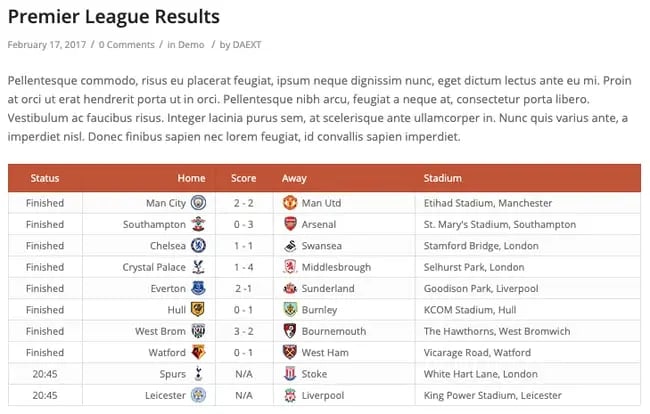
Task: Click the Bournemouth club crest icon
Action: [290, 331]
